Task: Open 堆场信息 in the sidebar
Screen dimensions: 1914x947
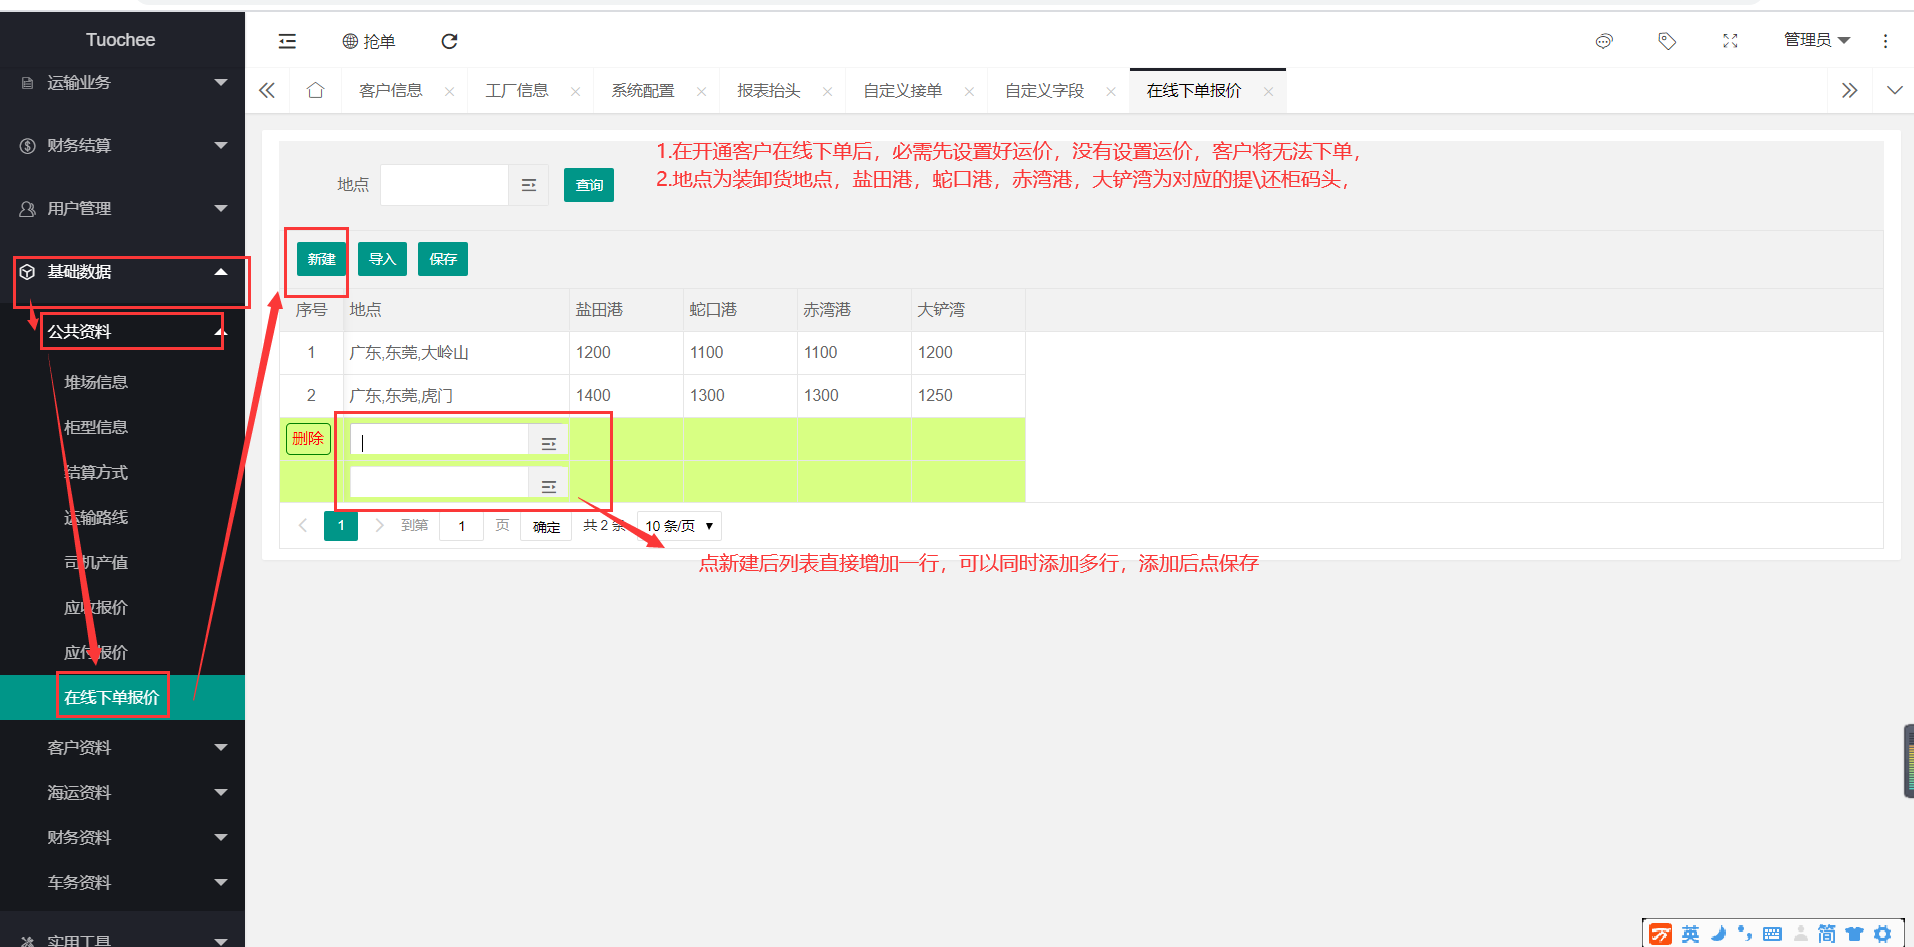Action: point(96,382)
